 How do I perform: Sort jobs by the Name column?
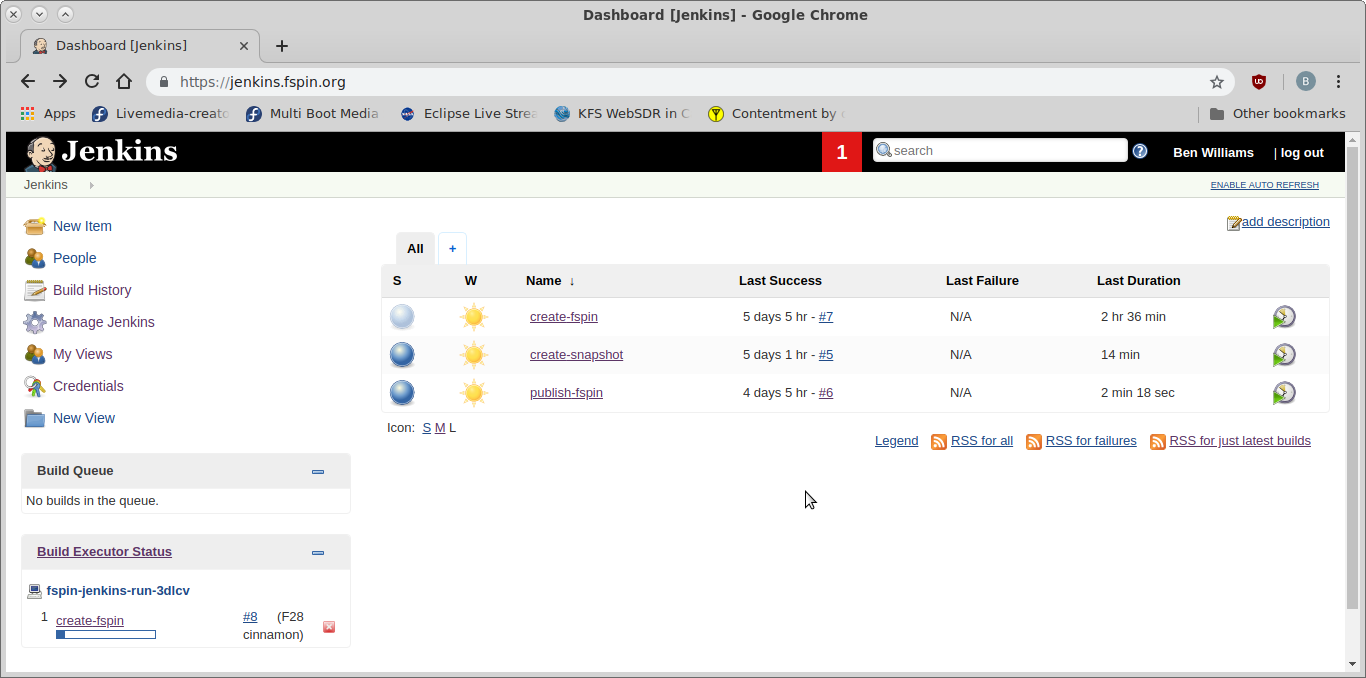550,281
